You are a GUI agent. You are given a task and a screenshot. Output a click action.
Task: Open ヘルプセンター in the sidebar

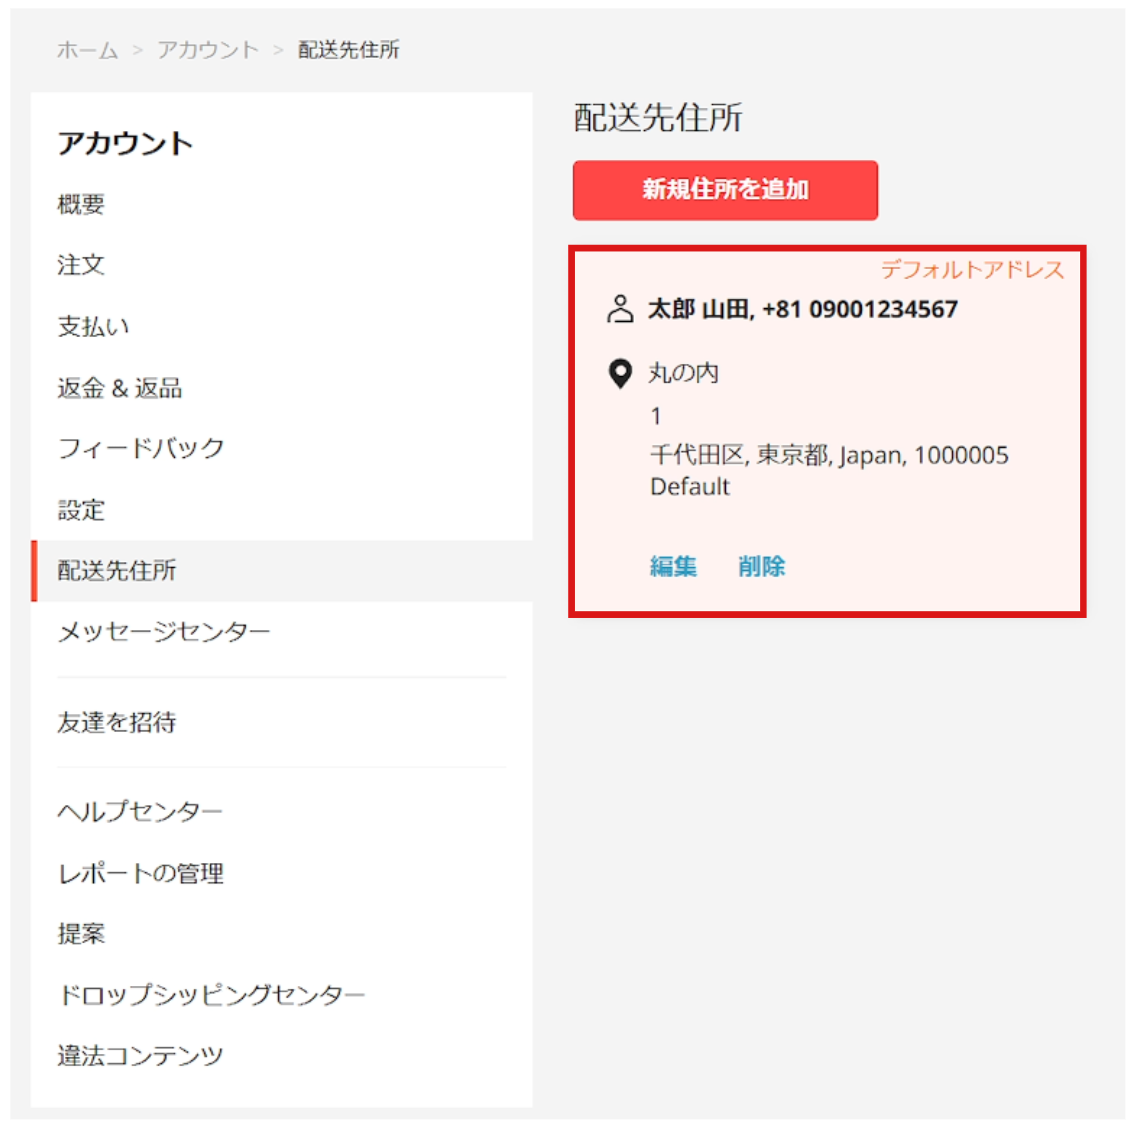pyautogui.click(x=140, y=811)
